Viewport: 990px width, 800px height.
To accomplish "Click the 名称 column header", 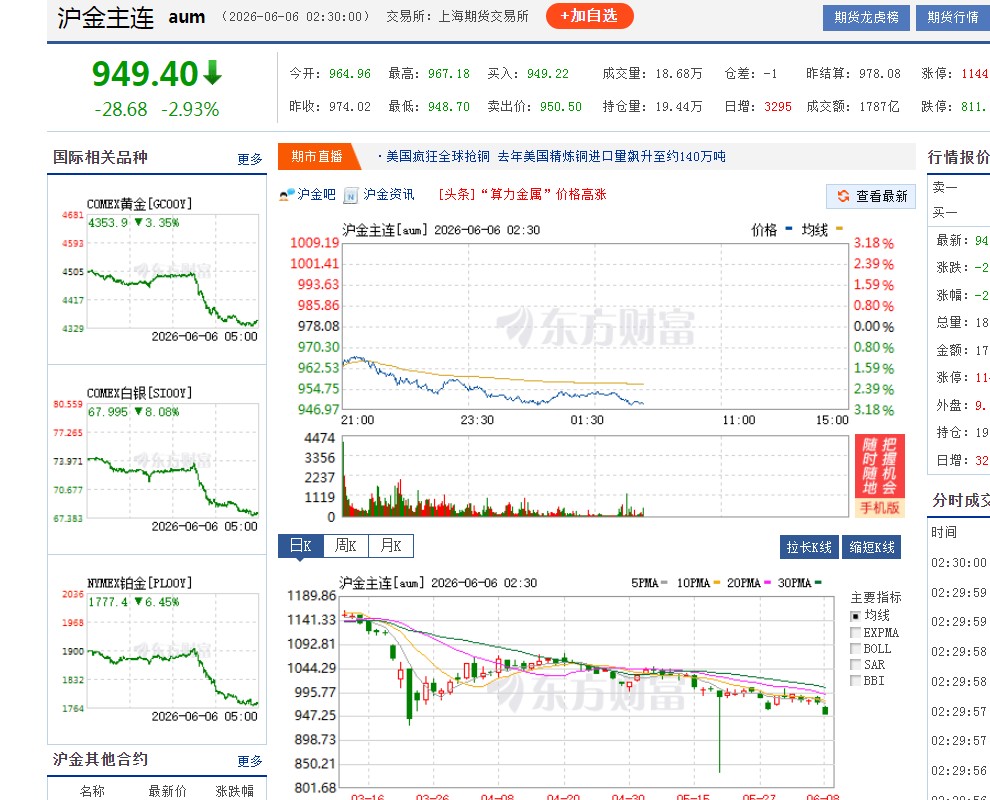I will point(92,791).
